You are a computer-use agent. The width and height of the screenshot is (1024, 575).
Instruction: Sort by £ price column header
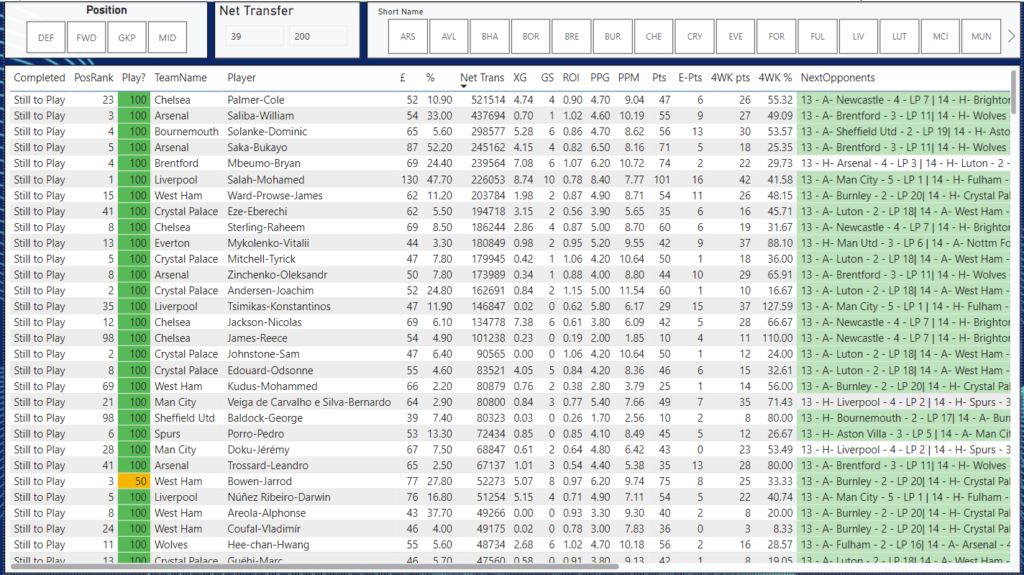pyautogui.click(x=403, y=77)
